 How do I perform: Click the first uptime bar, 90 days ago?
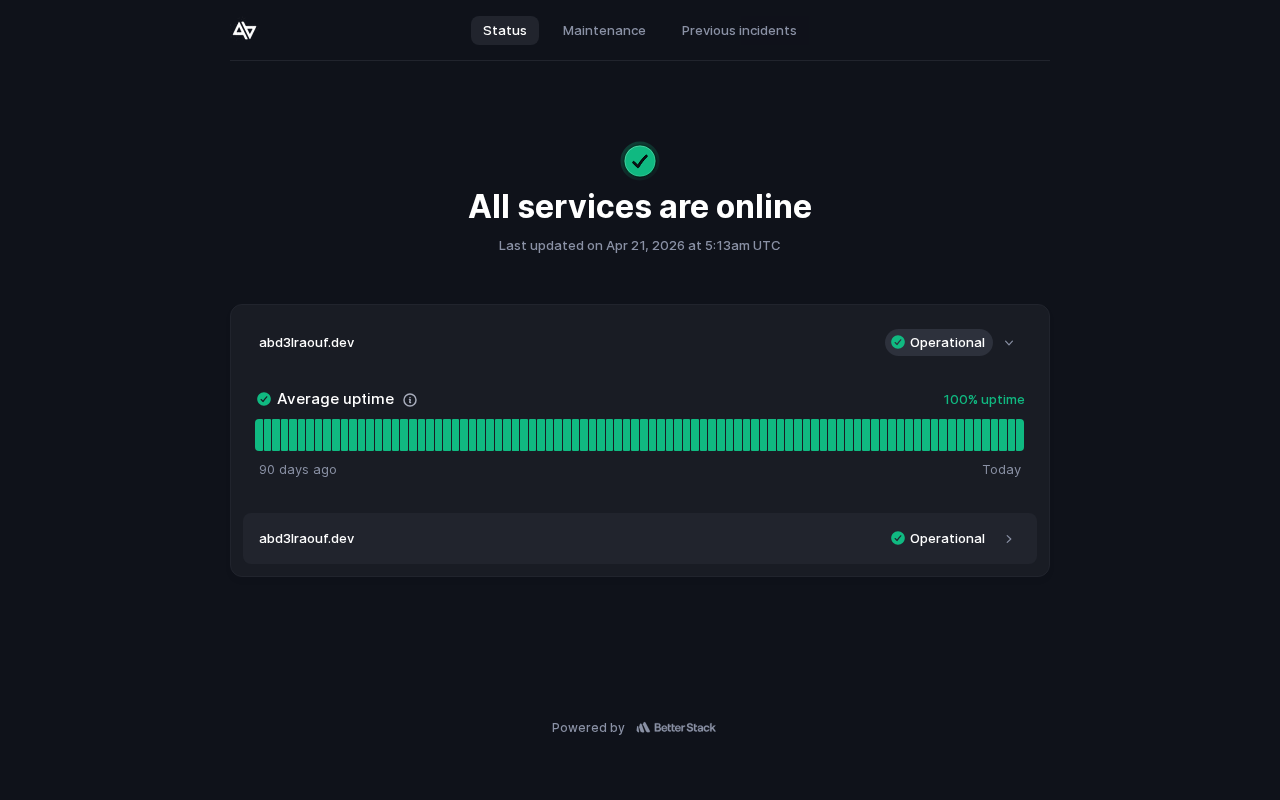click(259, 435)
